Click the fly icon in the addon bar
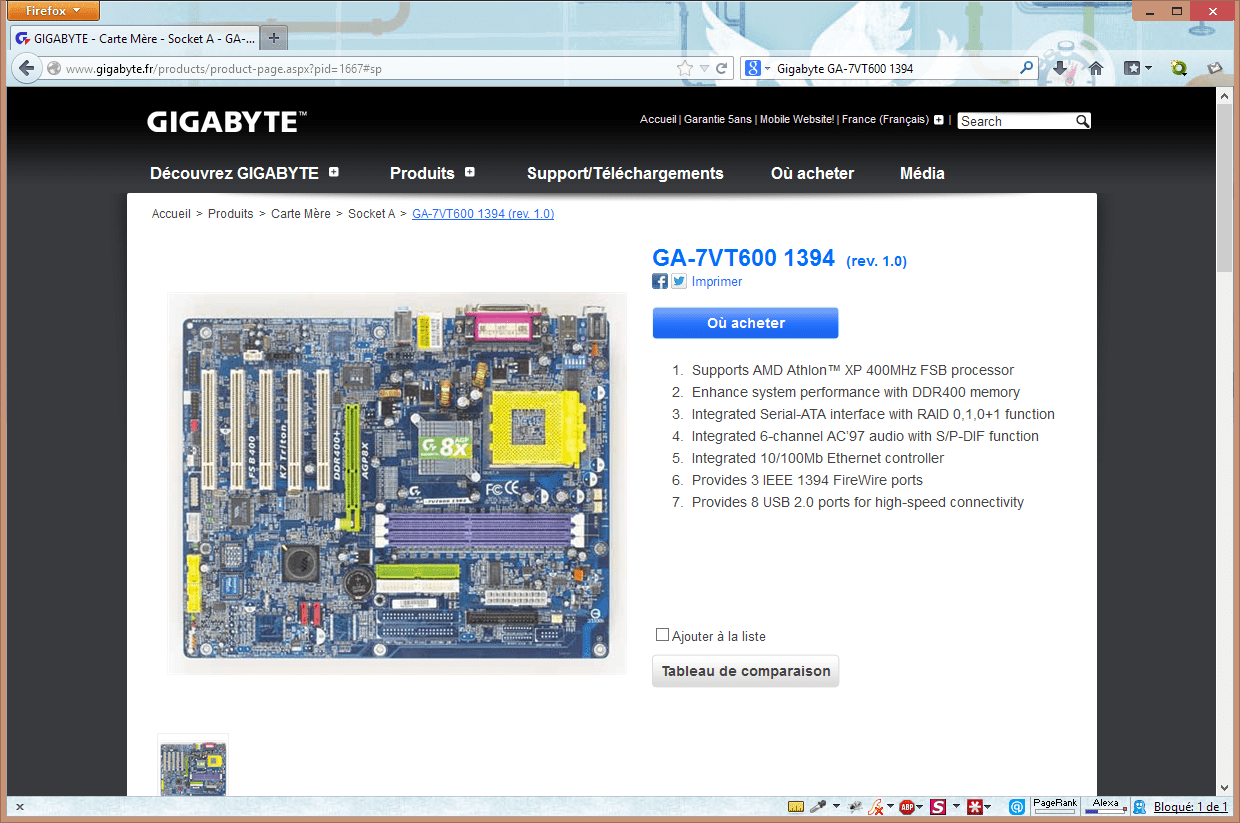This screenshot has width=1240, height=823. (855, 806)
